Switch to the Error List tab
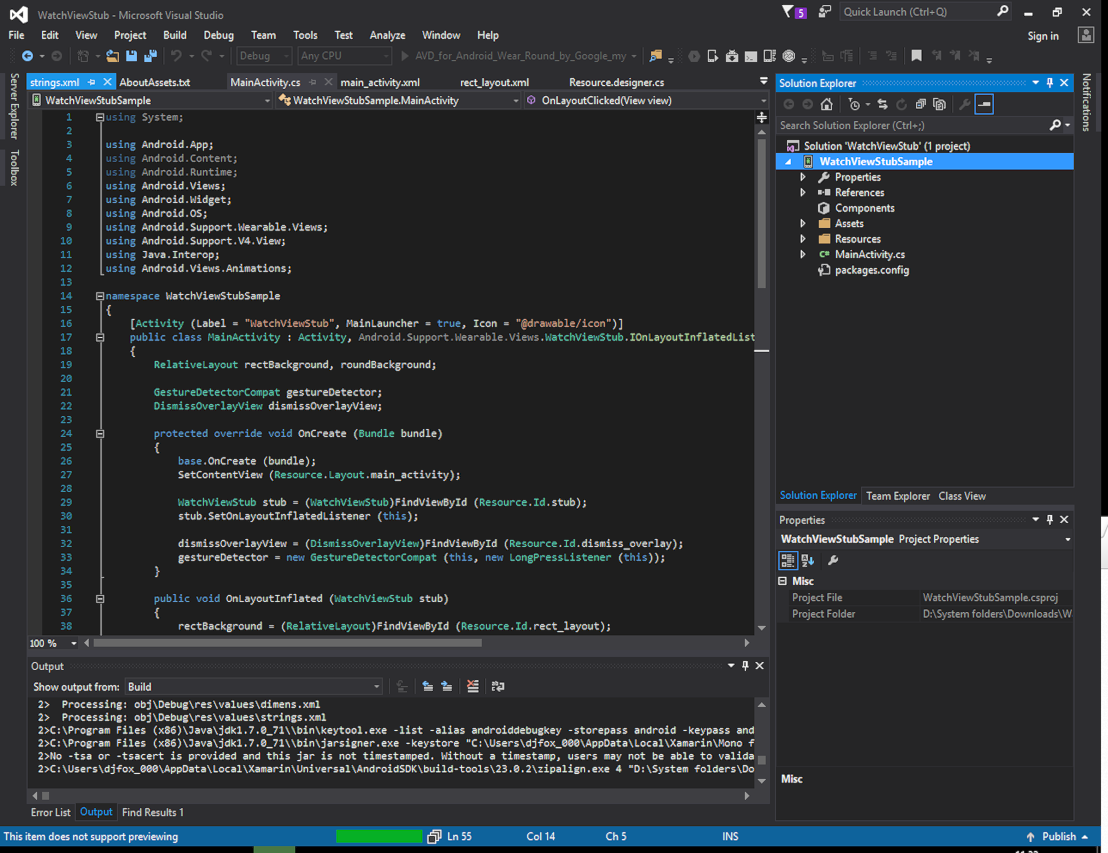The width and height of the screenshot is (1108, 853). pyautogui.click(x=50, y=813)
